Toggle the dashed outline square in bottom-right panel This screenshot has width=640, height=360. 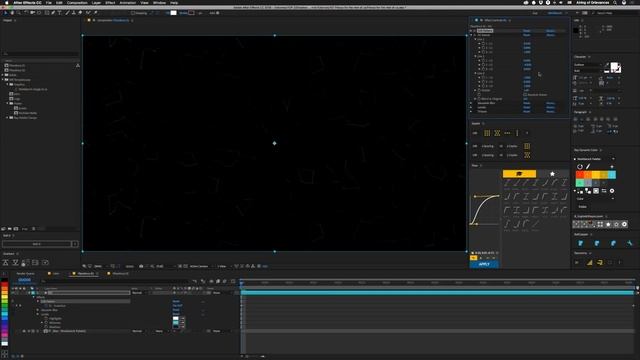tap(610, 262)
